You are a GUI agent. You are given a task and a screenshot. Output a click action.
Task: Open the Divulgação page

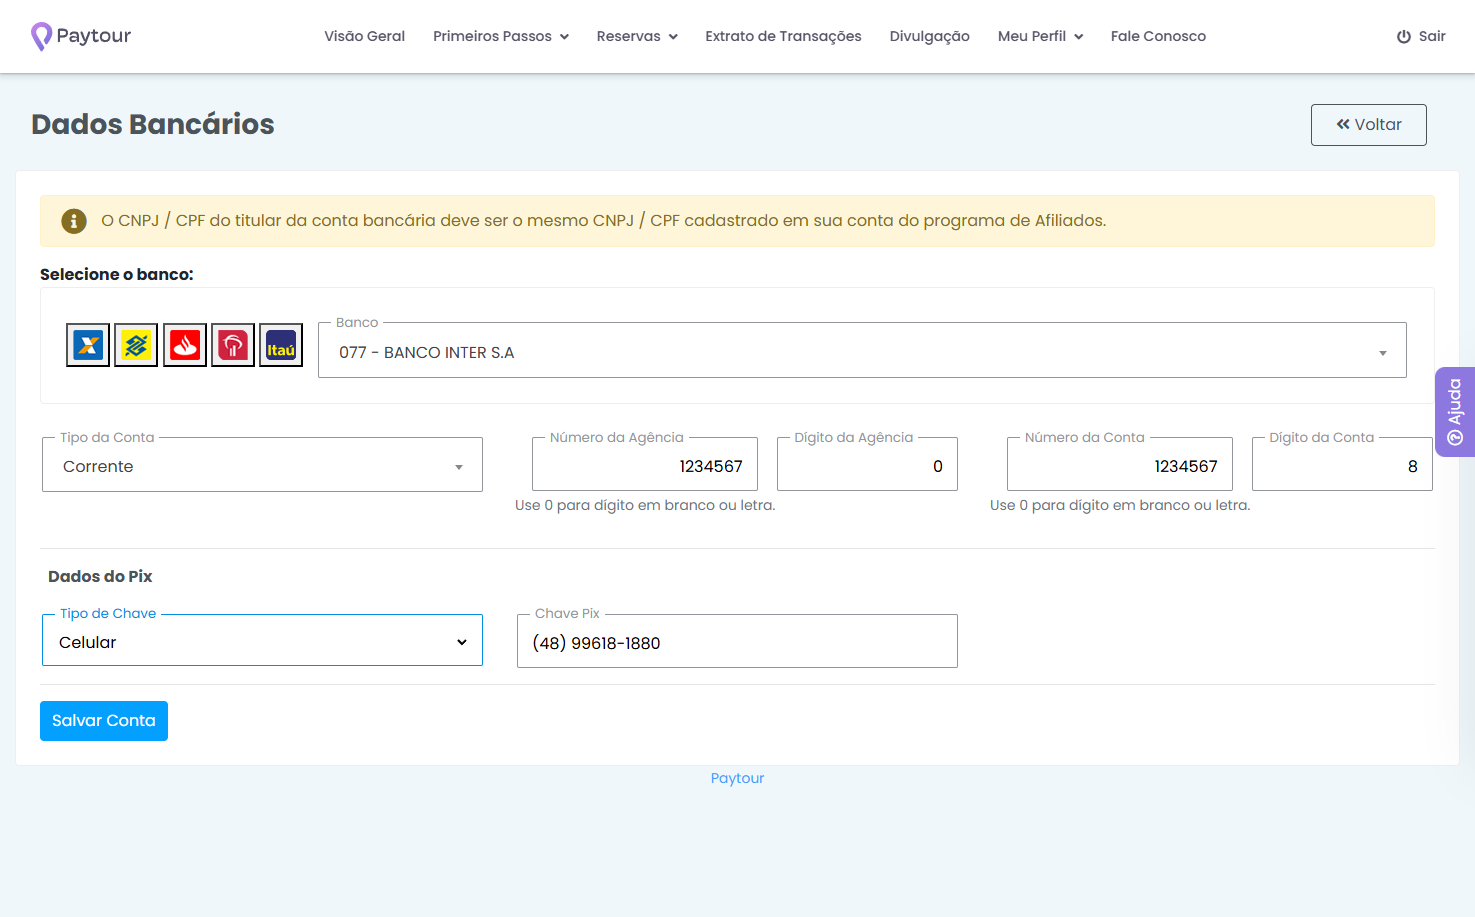(930, 36)
